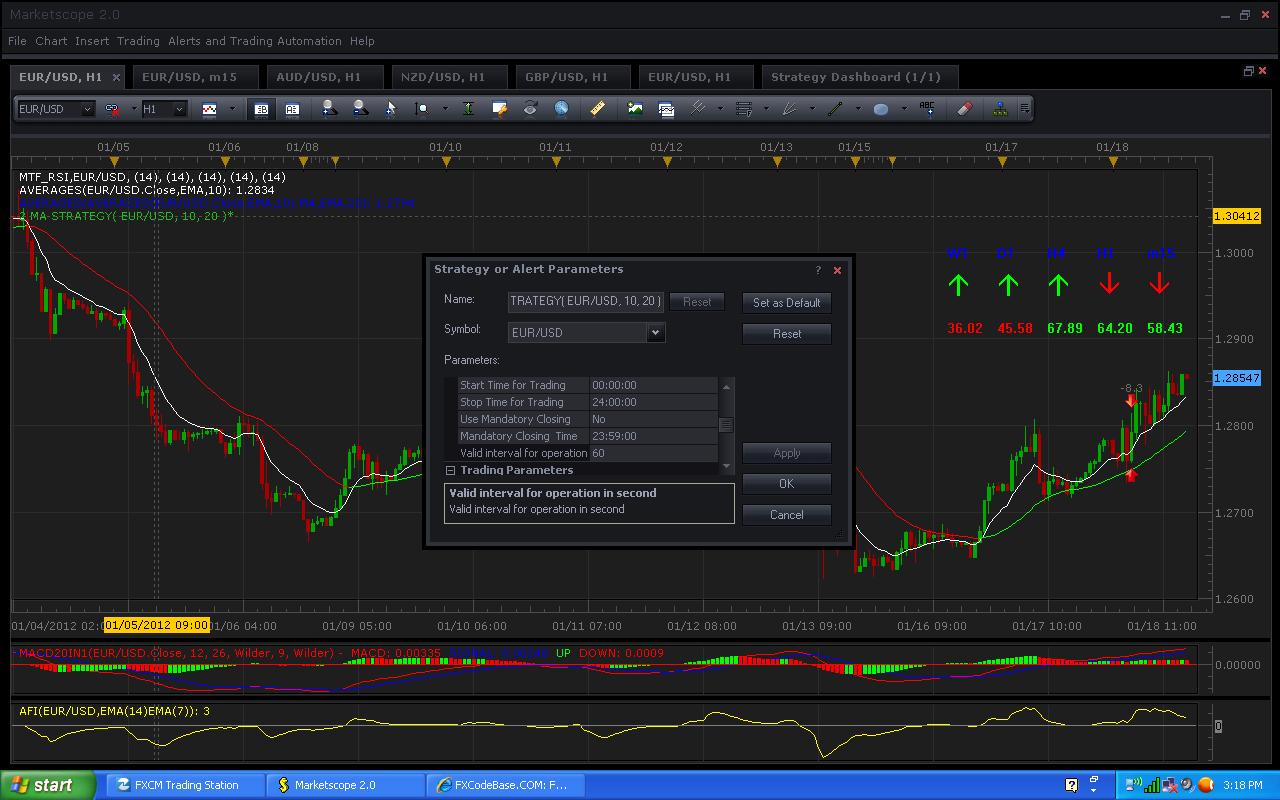Open the Windows start menu

point(48,785)
